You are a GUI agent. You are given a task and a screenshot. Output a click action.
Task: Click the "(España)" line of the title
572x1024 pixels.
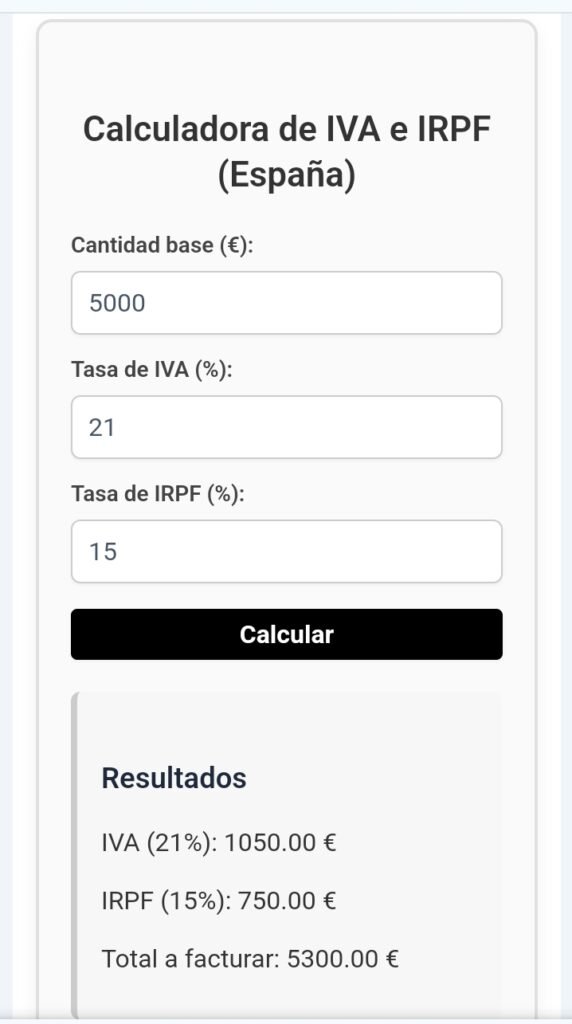click(x=287, y=176)
